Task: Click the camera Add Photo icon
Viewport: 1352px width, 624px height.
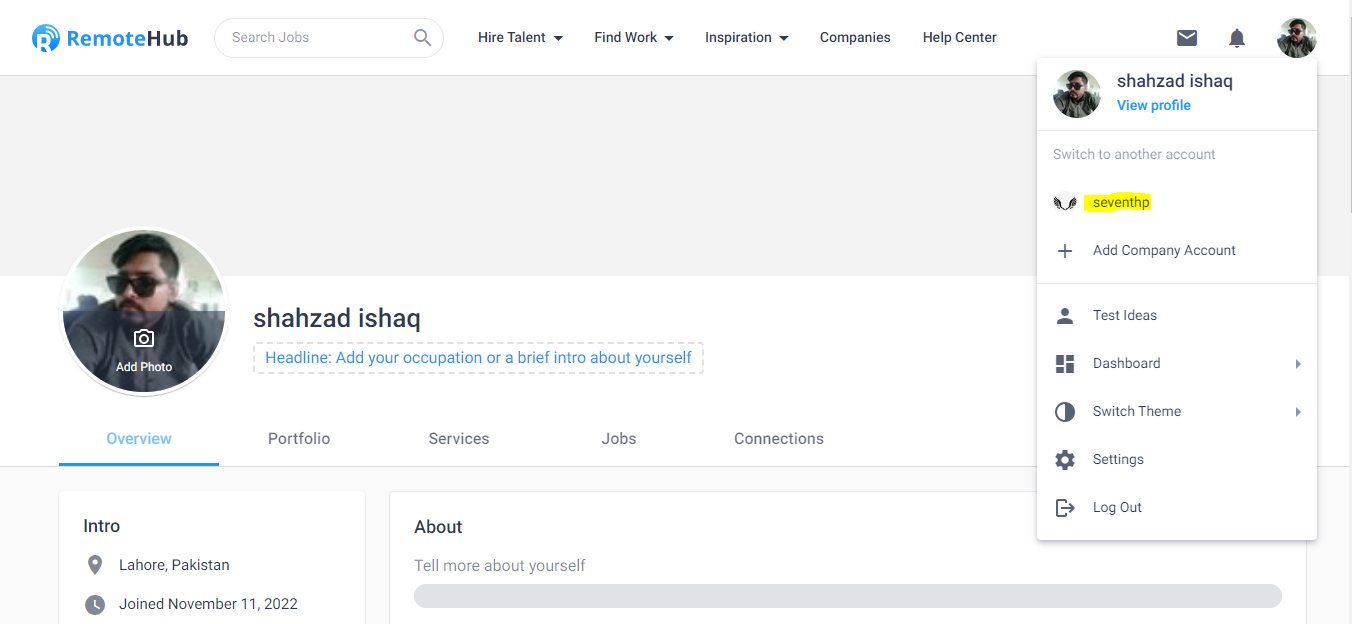Action: (x=144, y=339)
